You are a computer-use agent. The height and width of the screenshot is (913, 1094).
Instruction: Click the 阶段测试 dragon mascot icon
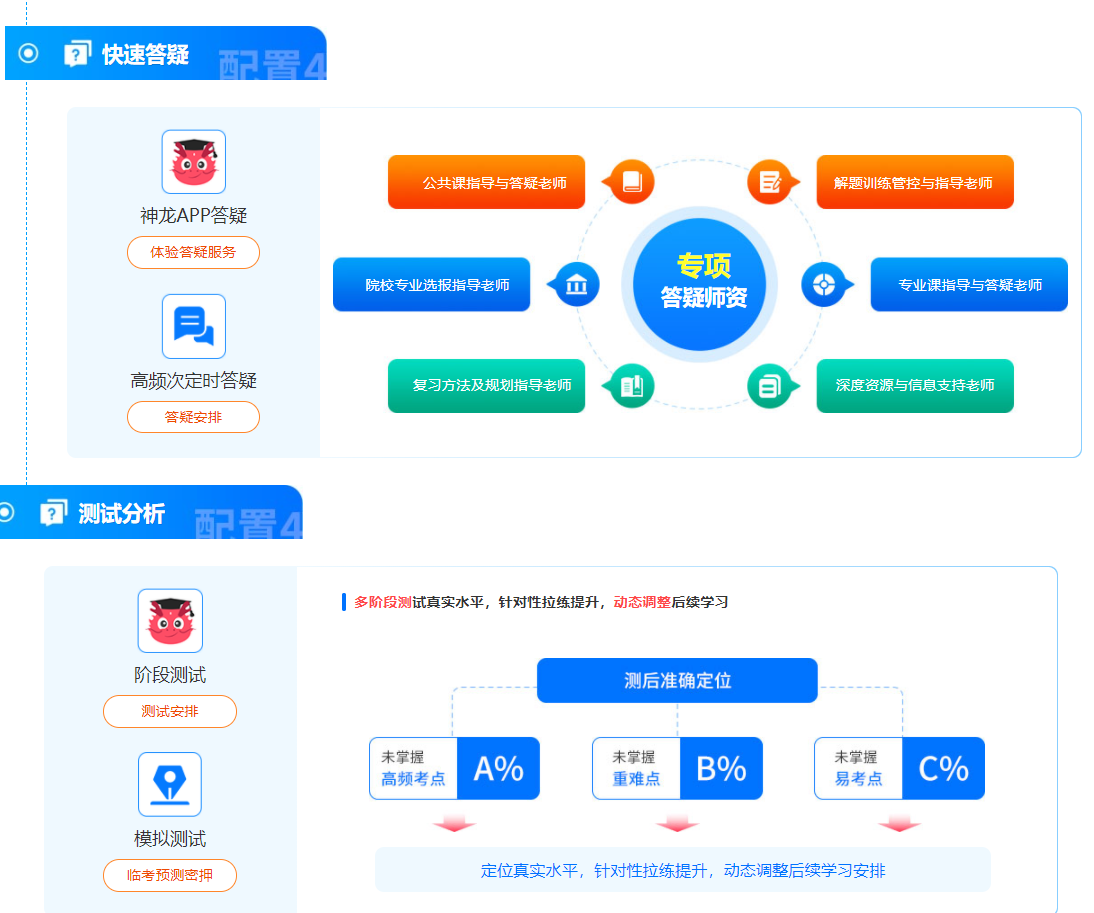click(170, 621)
